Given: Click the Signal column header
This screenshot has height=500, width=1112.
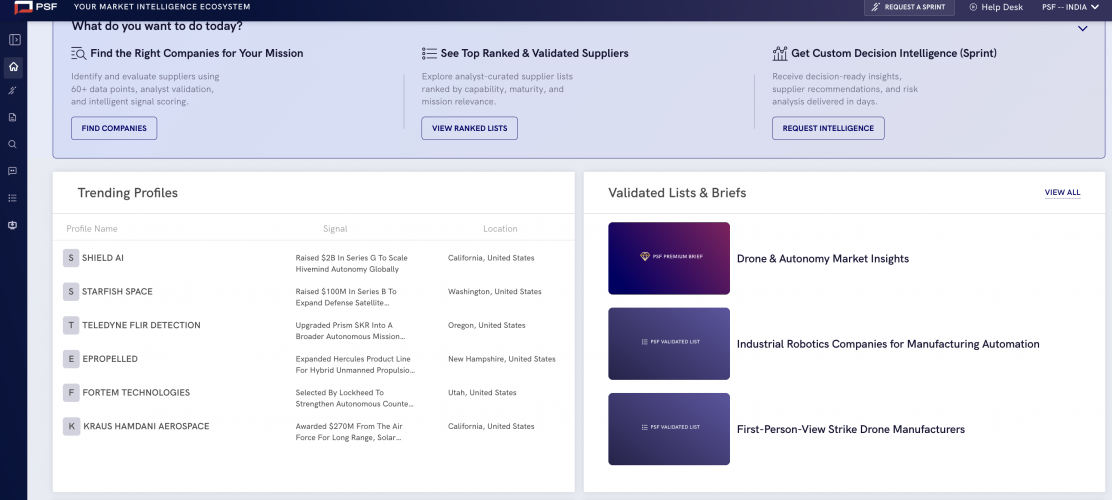Looking at the screenshot, I should pyautogui.click(x=335, y=228).
